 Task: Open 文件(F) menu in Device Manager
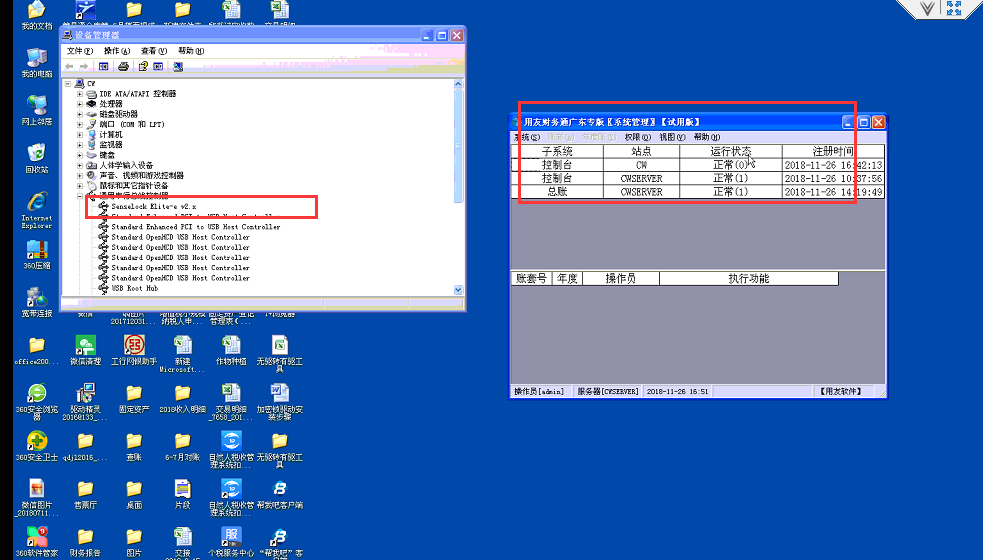coord(80,51)
